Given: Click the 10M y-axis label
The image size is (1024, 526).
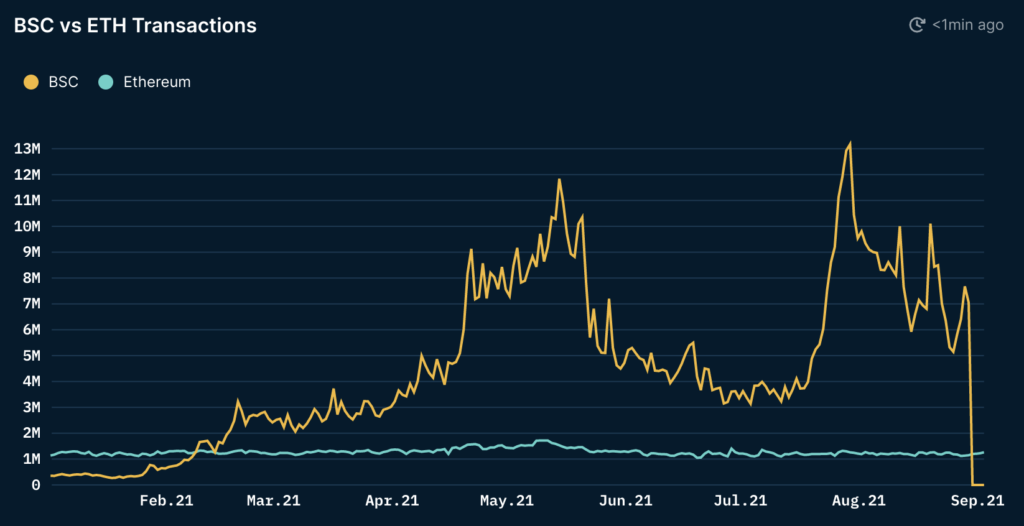Looking at the screenshot, I should pos(27,226).
